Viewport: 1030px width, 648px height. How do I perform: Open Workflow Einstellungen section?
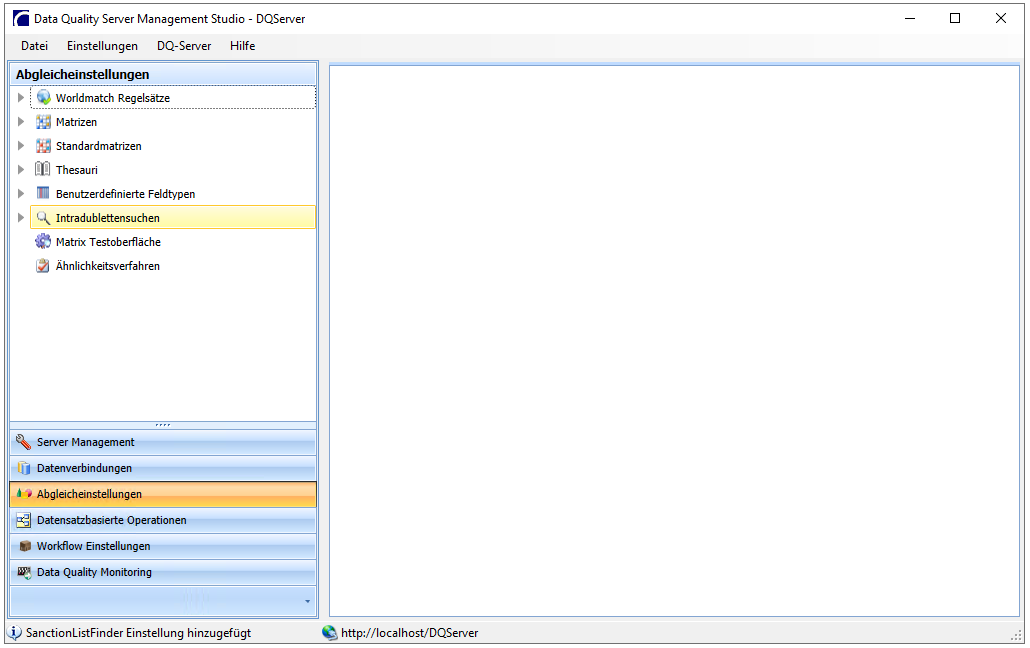click(163, 546)
